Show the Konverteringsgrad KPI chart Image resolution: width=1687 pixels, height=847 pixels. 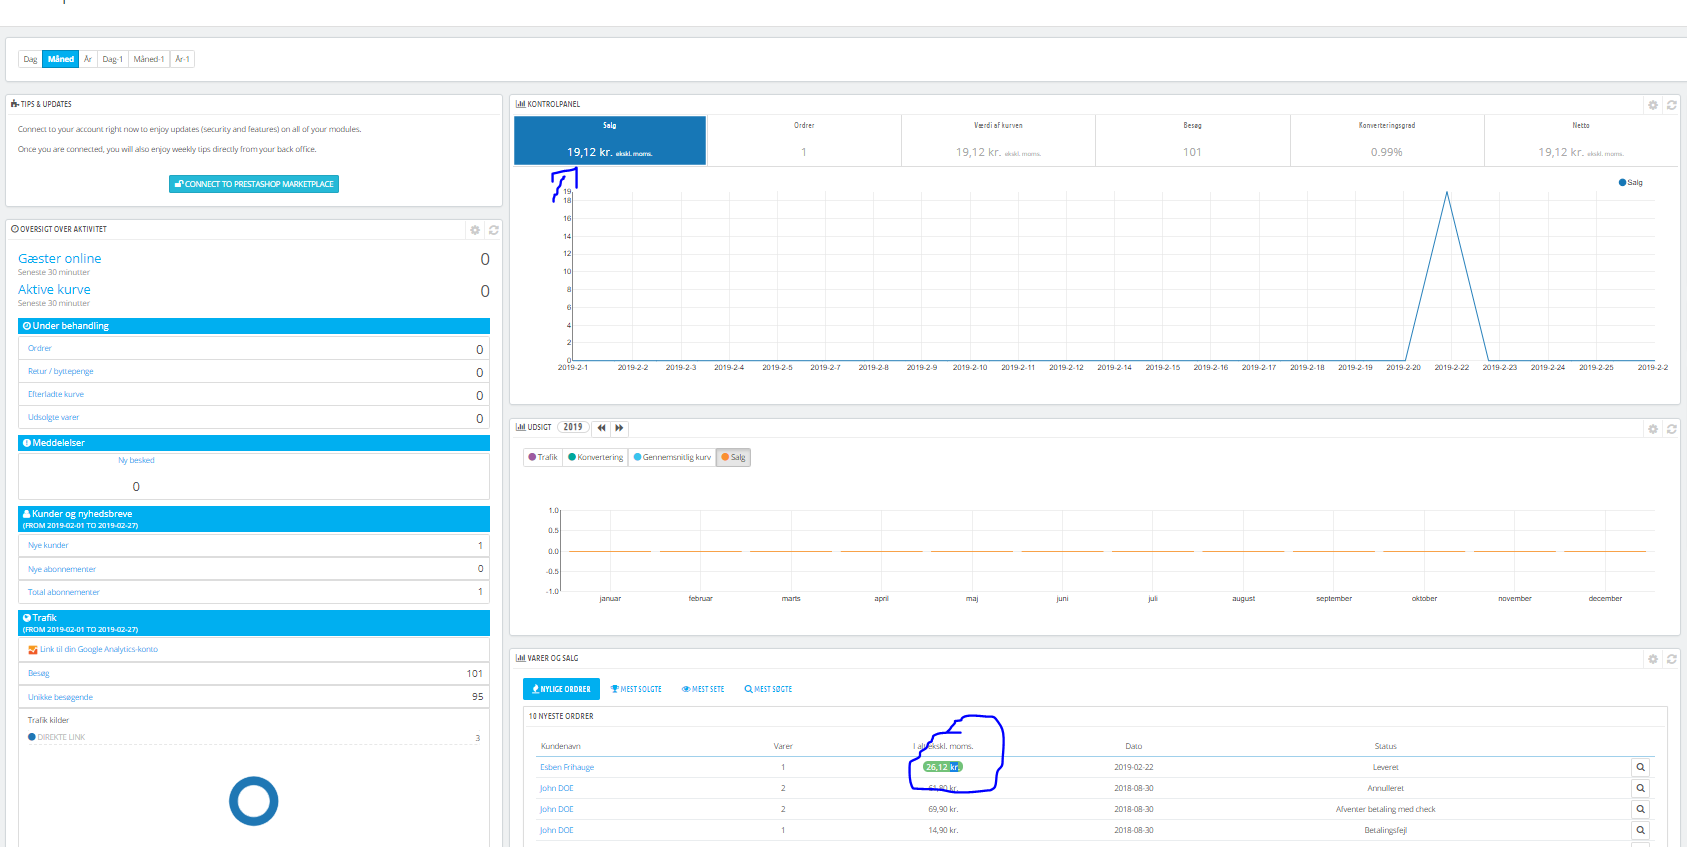[1387, 140]
